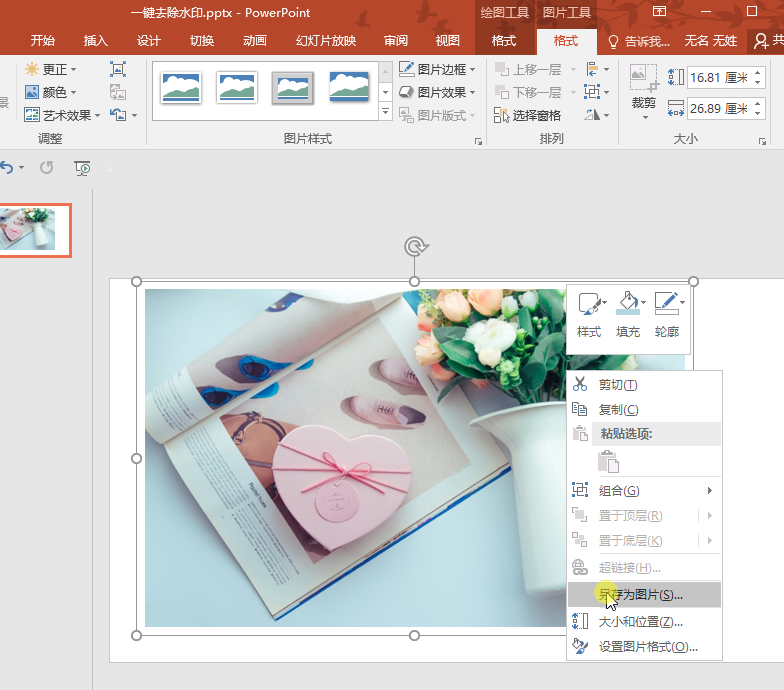Apply the fourth picture style thumbnail
The height and width of the screenshot is (690, 784).
[x=349, y=88]
